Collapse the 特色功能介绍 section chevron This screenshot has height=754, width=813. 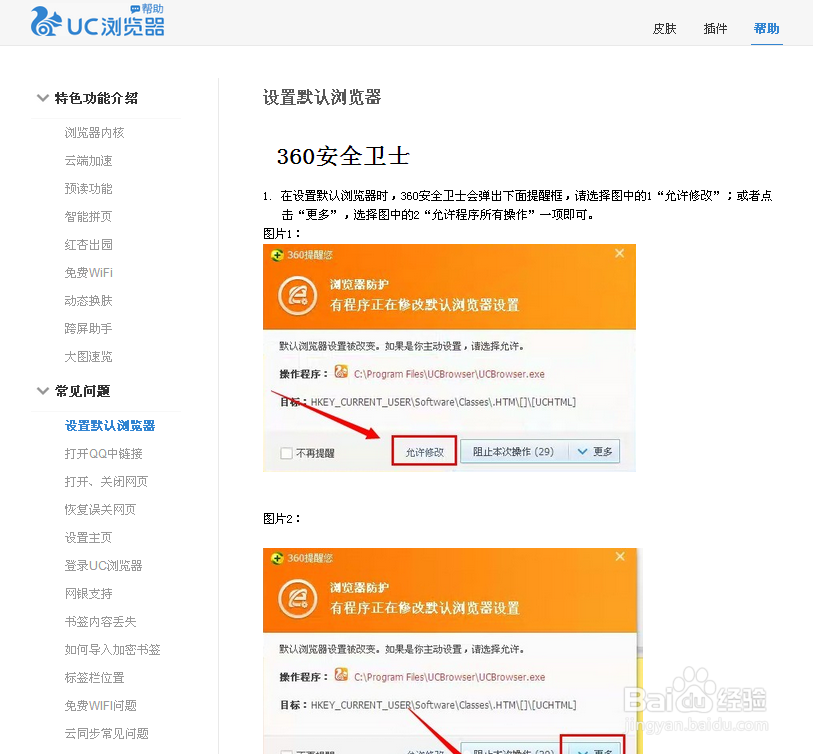pyautogui.click(x=43, y=97)
